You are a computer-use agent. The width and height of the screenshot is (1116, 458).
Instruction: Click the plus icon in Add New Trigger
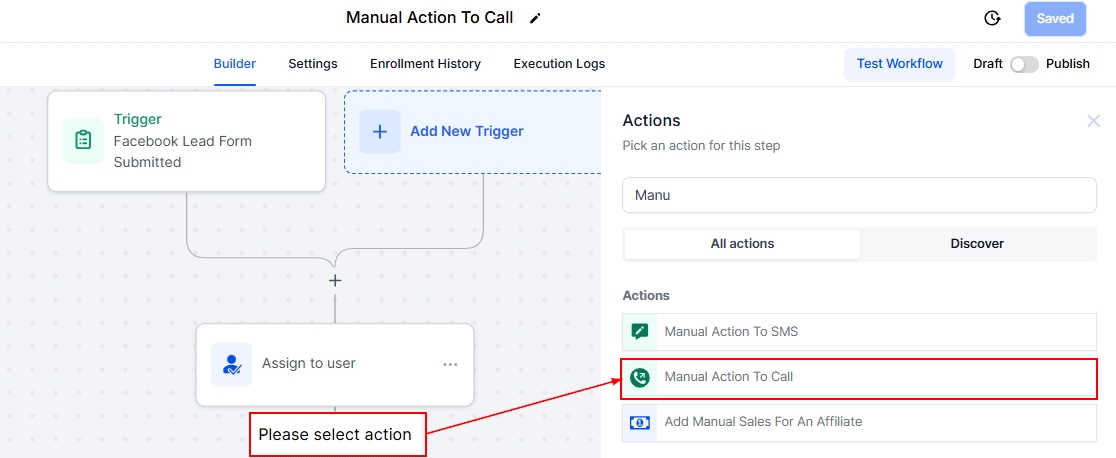click(x=380, y=131)
